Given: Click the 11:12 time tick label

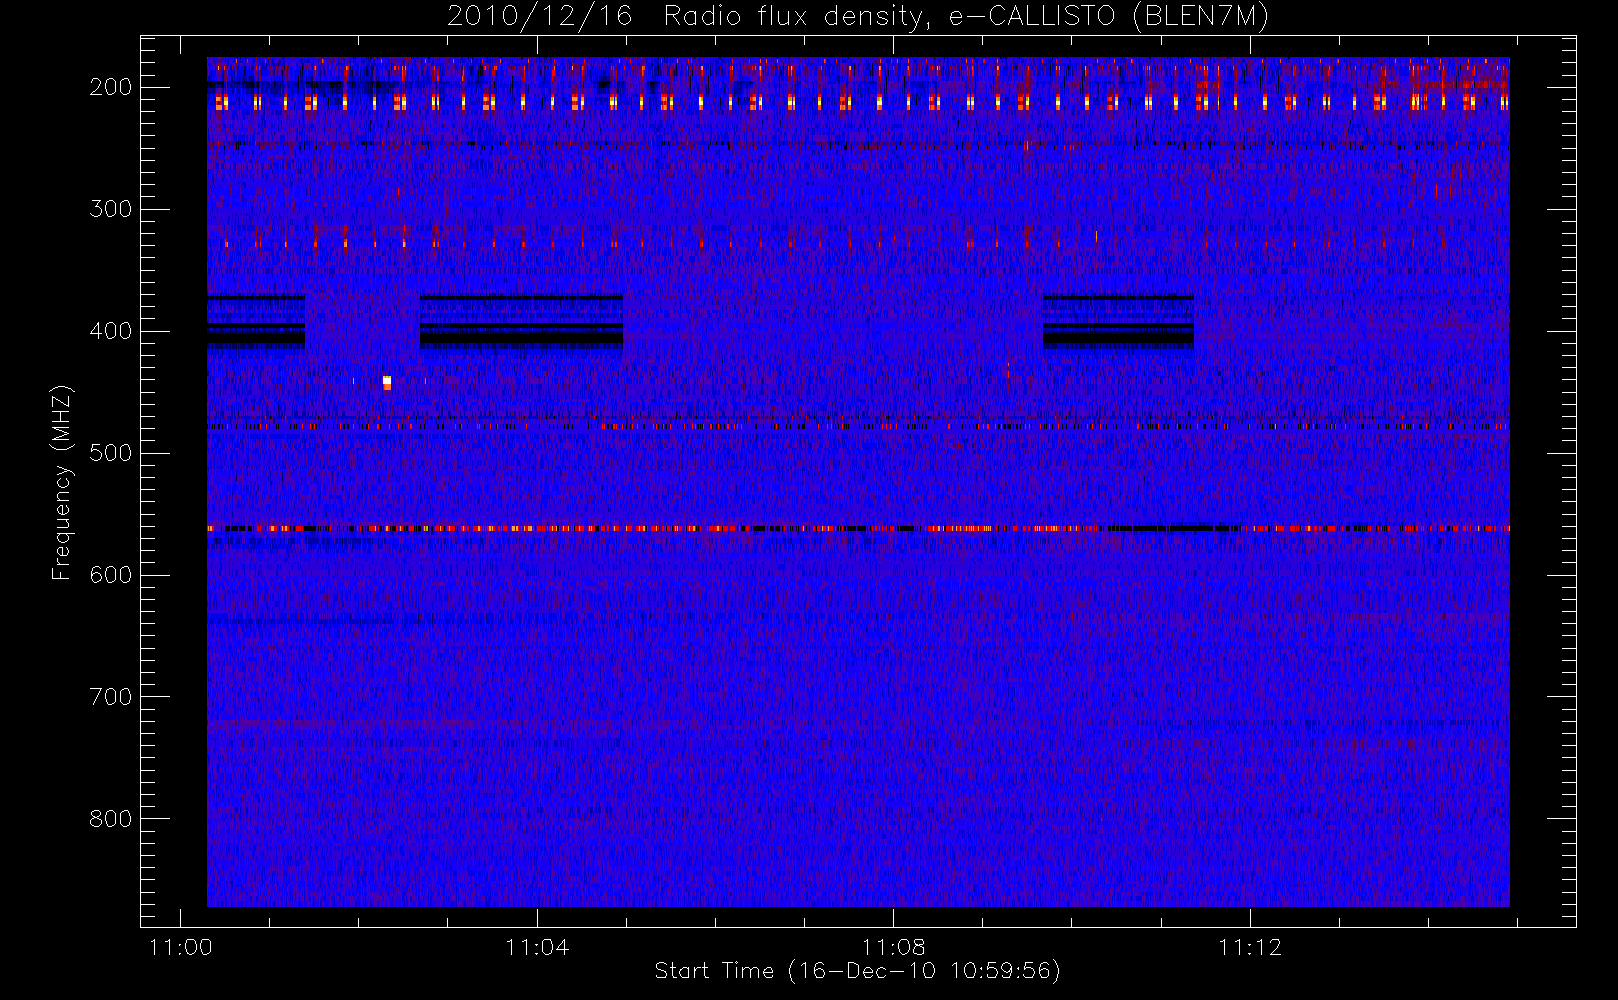Looking at the screenshot, I should coord(1250,947).
